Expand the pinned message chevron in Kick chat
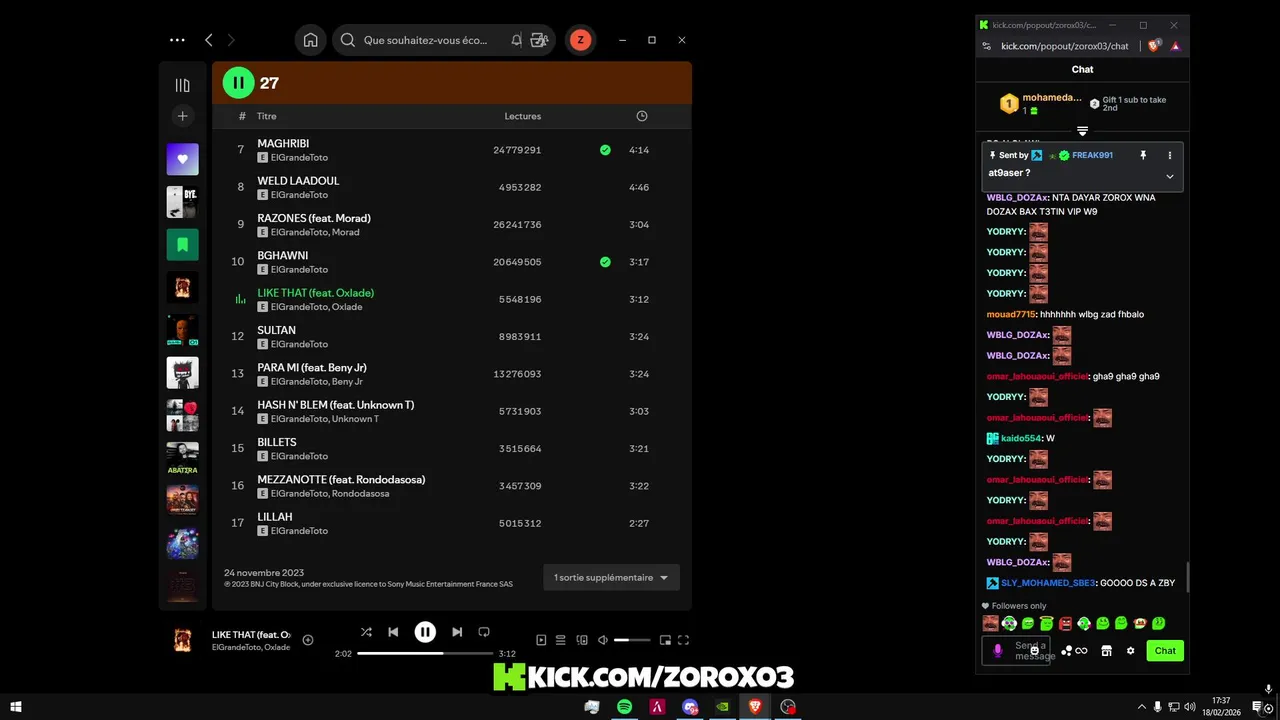Screen dimensions: 1280x720 click(x=1170, y=176)
